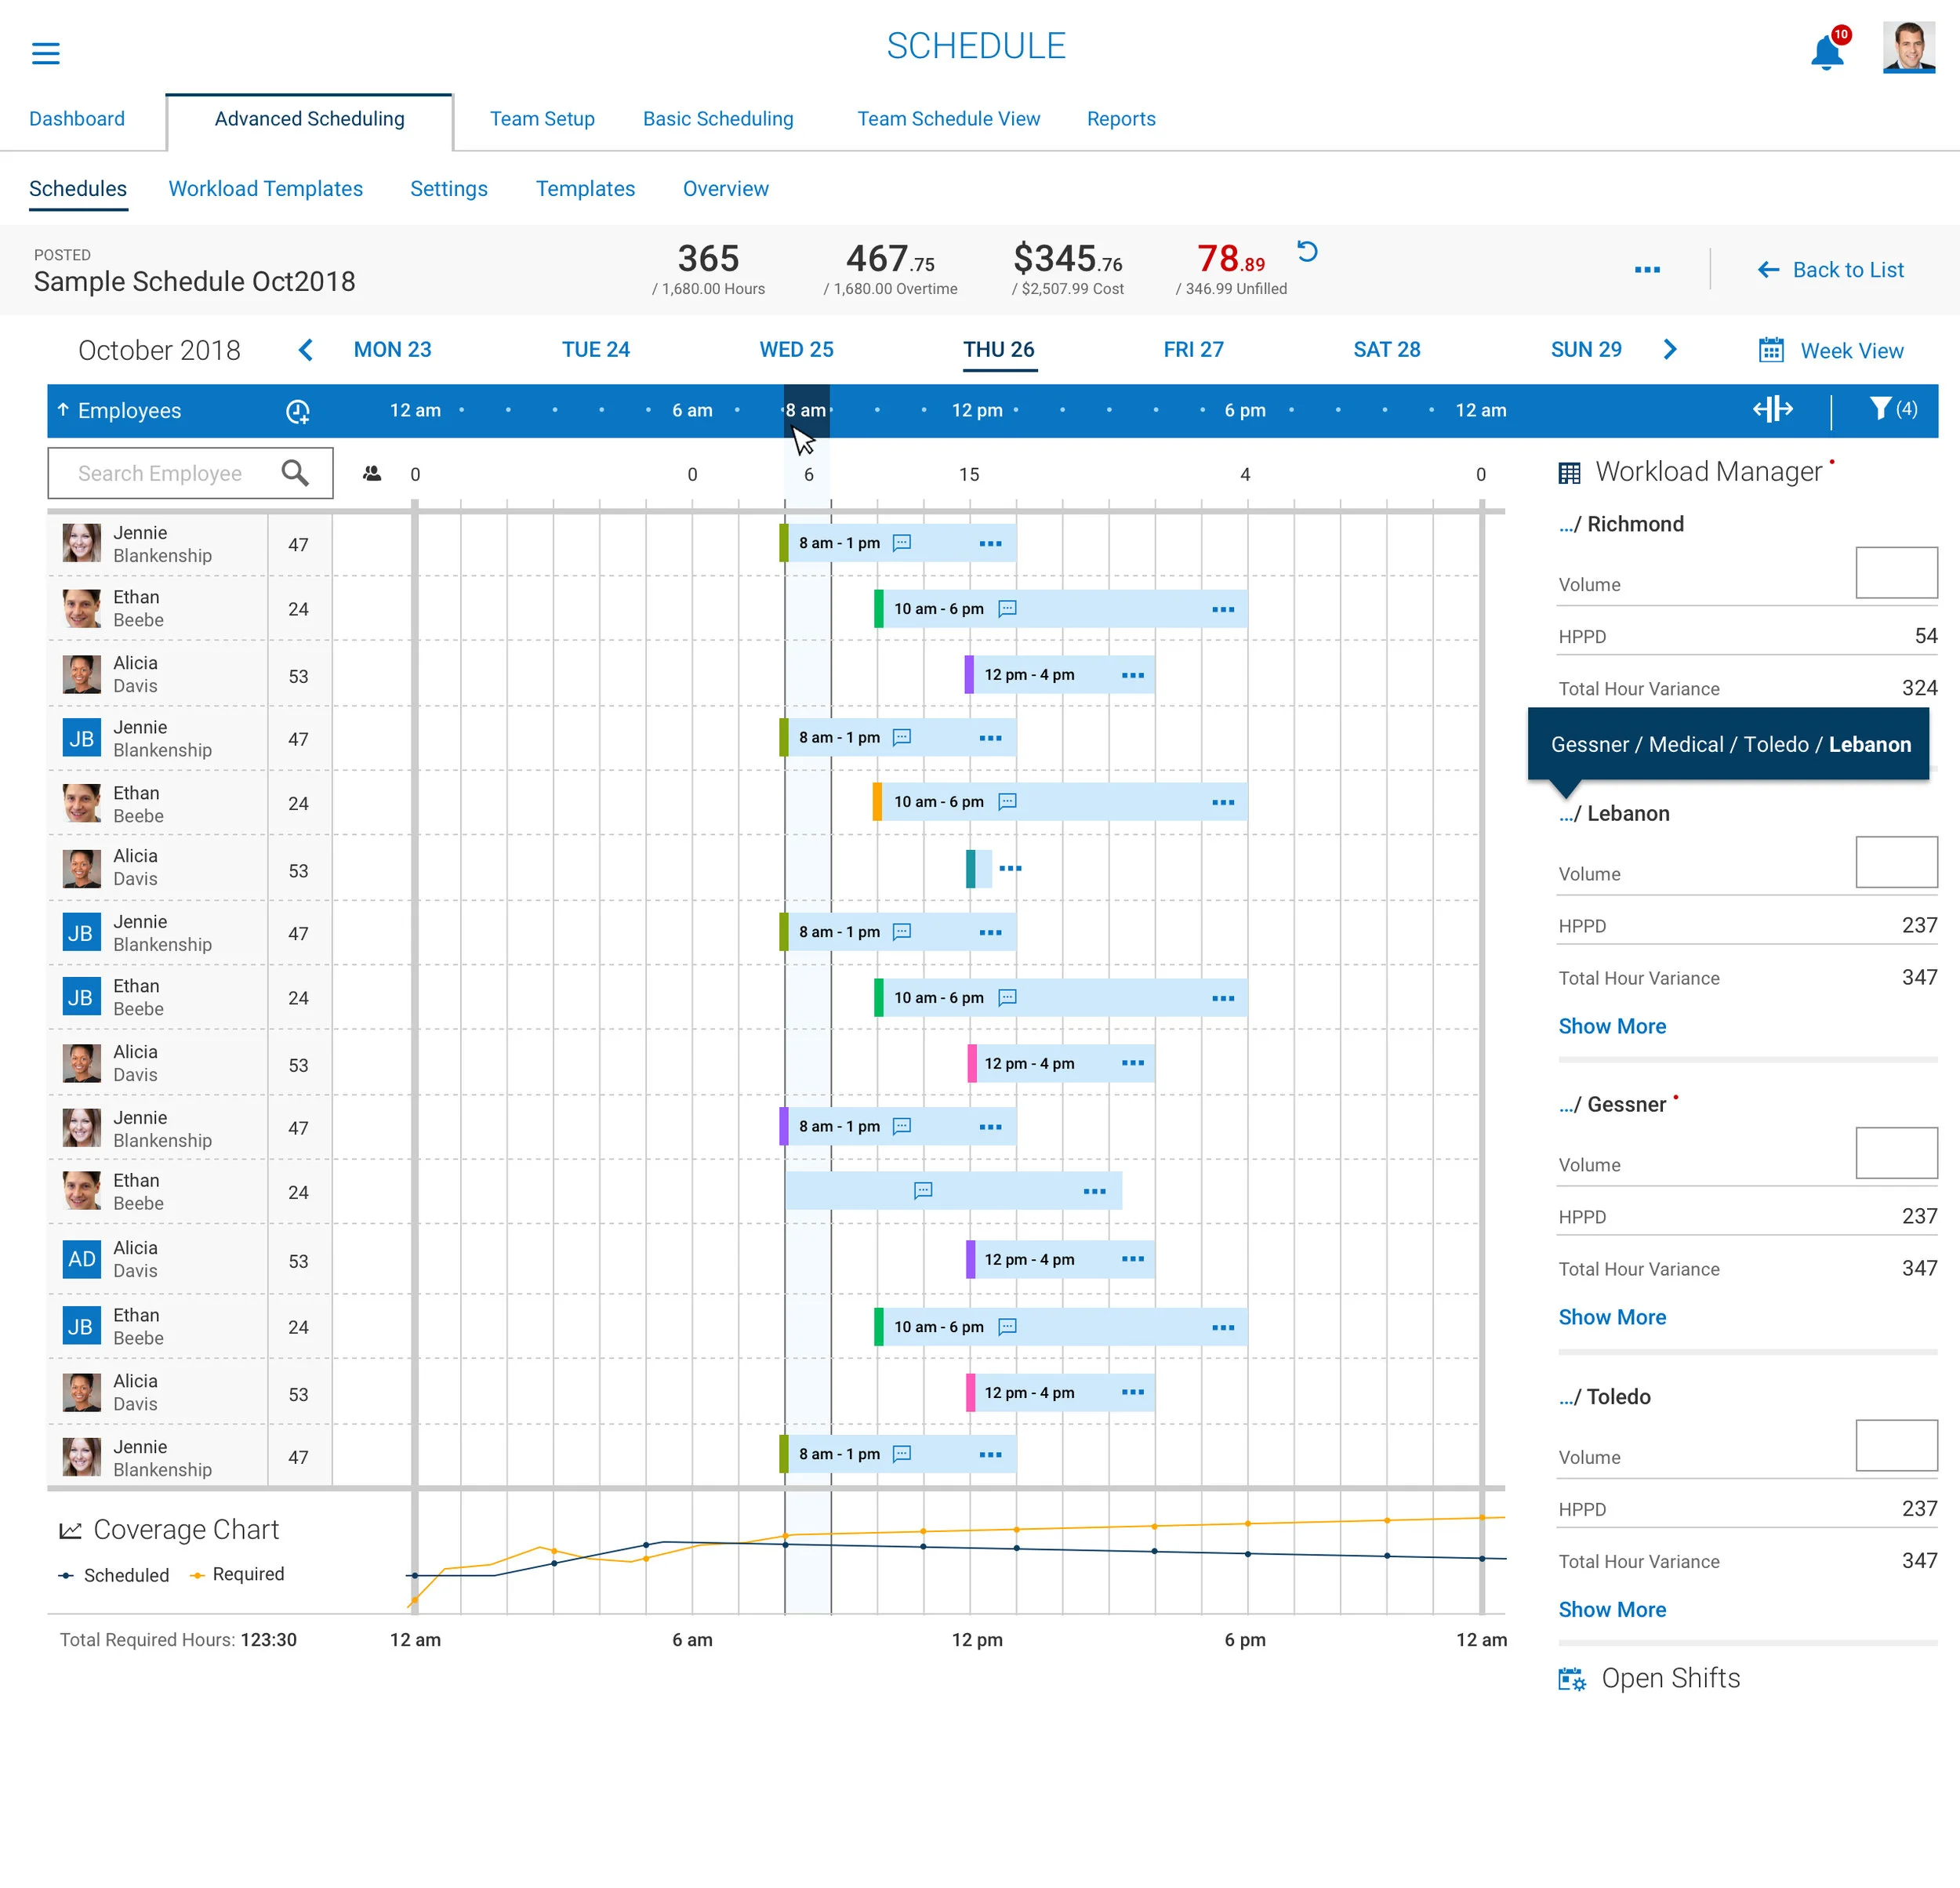Click the expand-width arrows icon

coord(1772,409)
